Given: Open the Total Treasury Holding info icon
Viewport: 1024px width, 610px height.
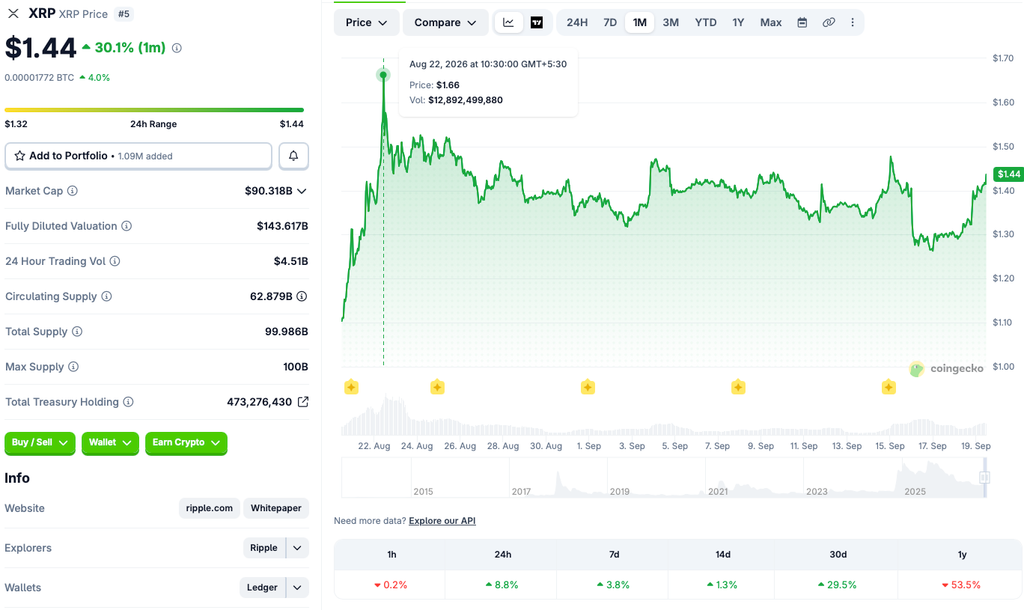Looking at the screenshot, I should (x=129, y=402).
